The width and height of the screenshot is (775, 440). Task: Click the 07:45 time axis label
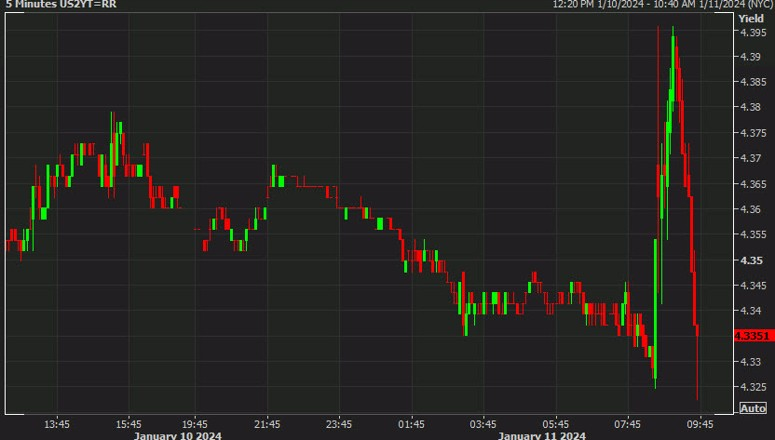[x=627, y=424]
